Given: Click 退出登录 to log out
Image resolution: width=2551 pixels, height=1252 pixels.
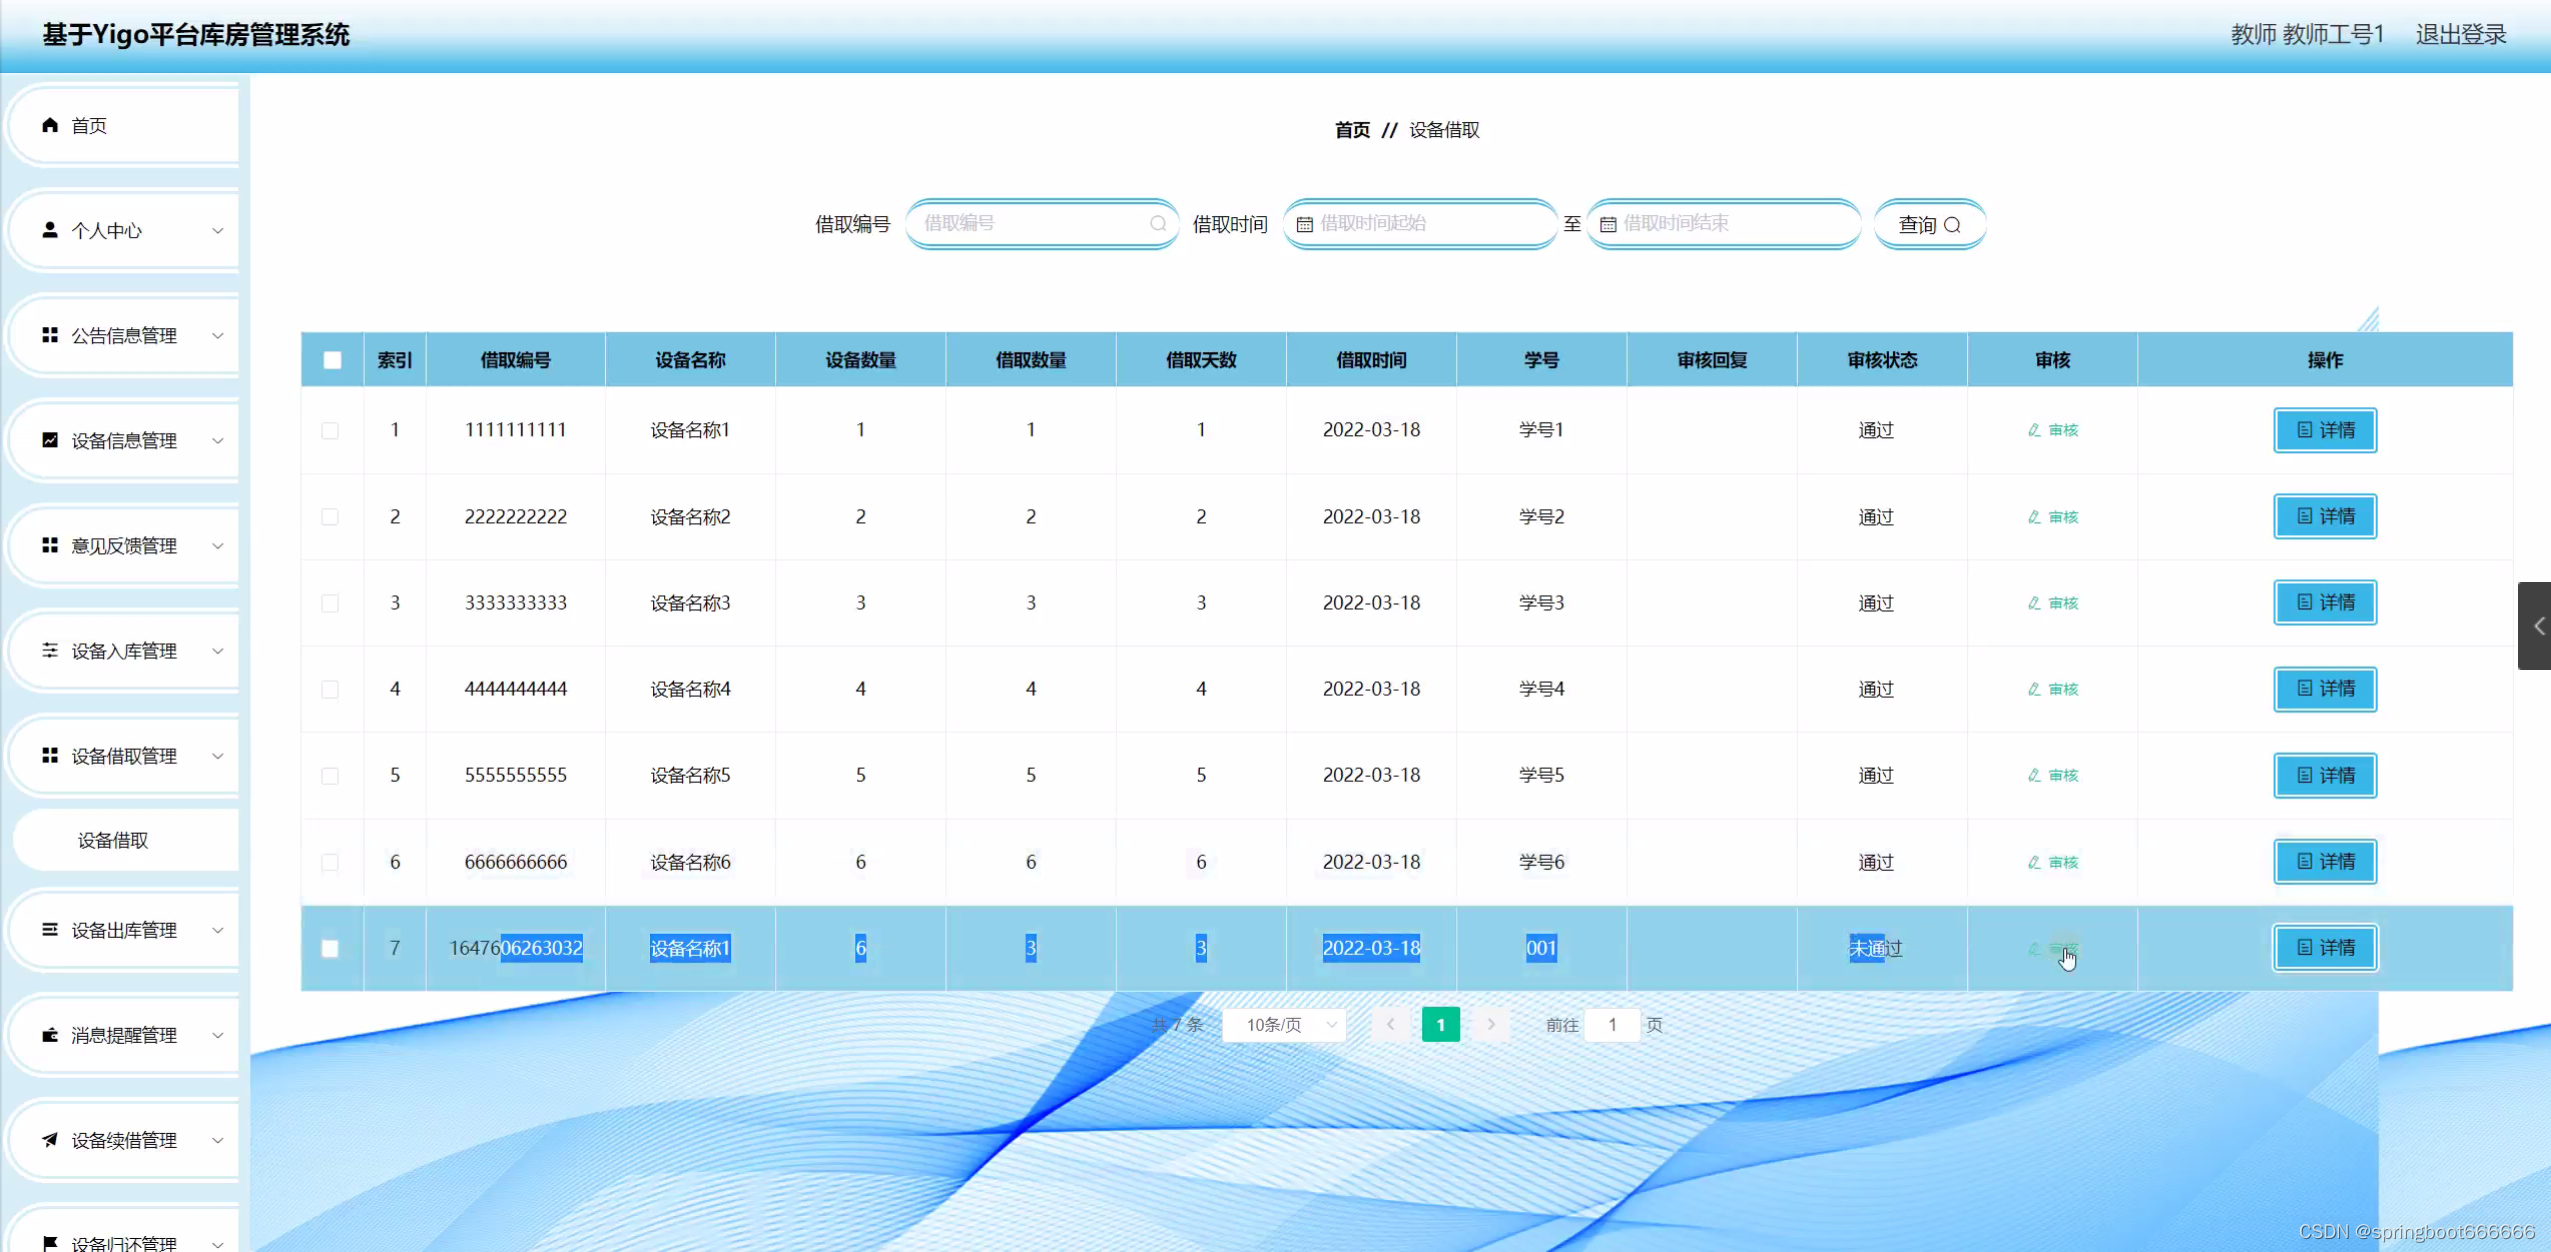Looking at the screenshot, I should coord(2461,35).
